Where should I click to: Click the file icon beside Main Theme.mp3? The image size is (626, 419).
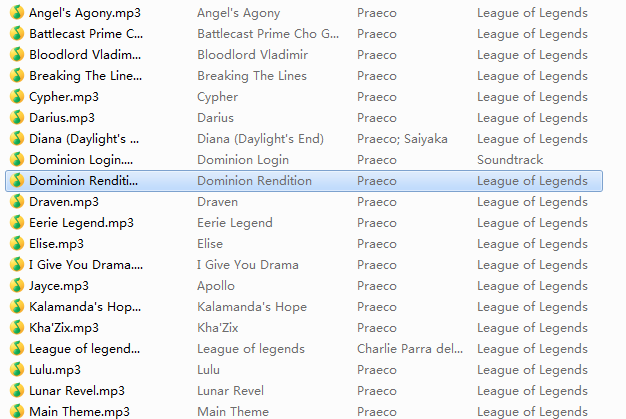[x=17, y=411]
